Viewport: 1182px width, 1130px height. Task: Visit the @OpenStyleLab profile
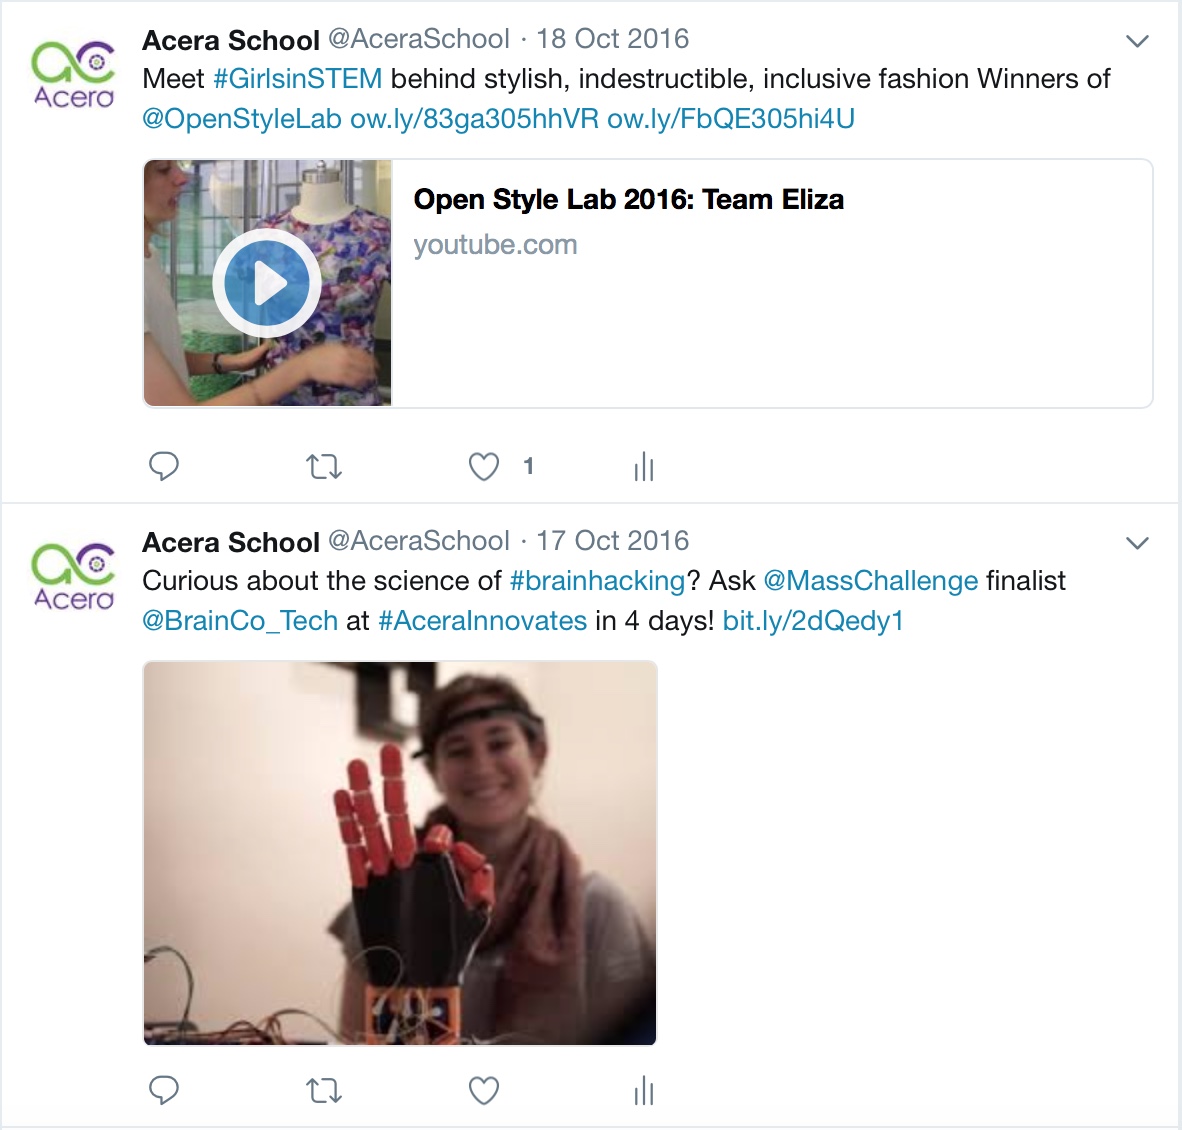click(242, 118)
